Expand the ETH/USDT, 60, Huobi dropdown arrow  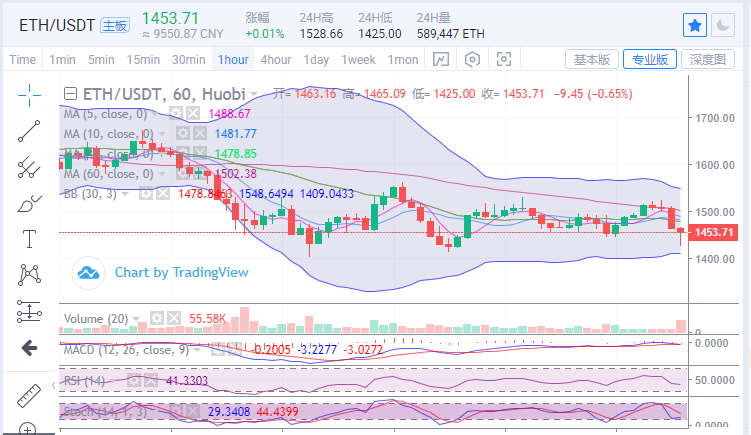[x=254, y=94]
